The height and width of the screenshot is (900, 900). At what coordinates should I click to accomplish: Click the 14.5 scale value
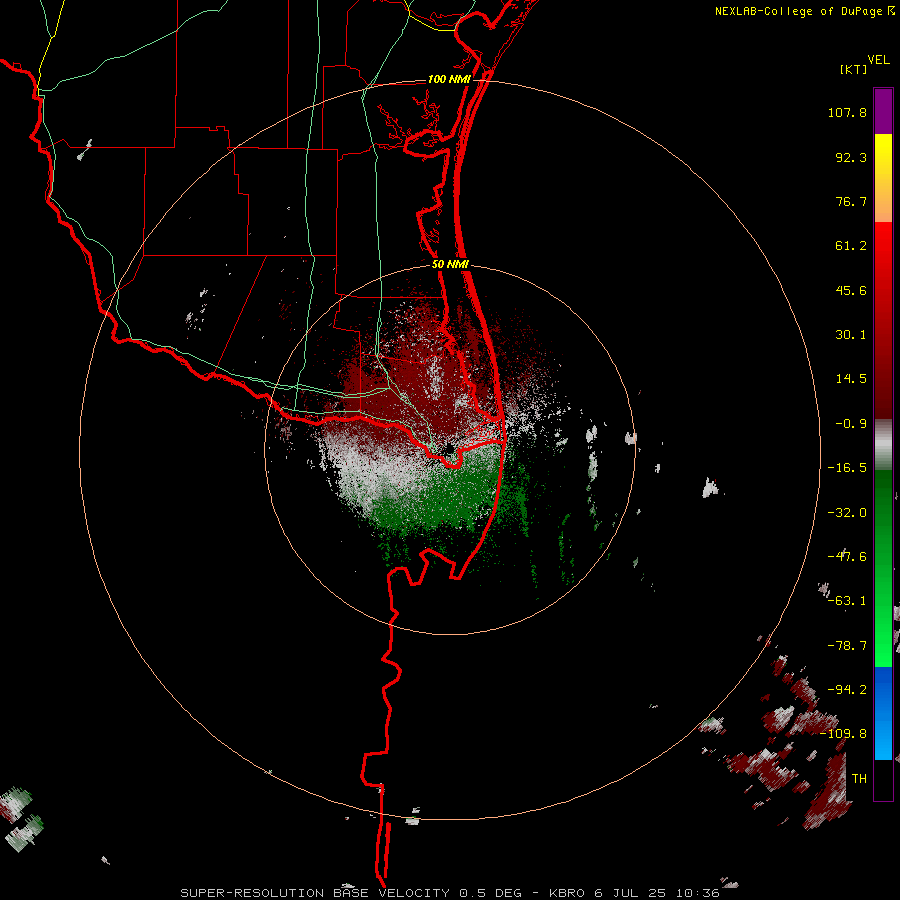pyautogui.click(x=851, y=379)
